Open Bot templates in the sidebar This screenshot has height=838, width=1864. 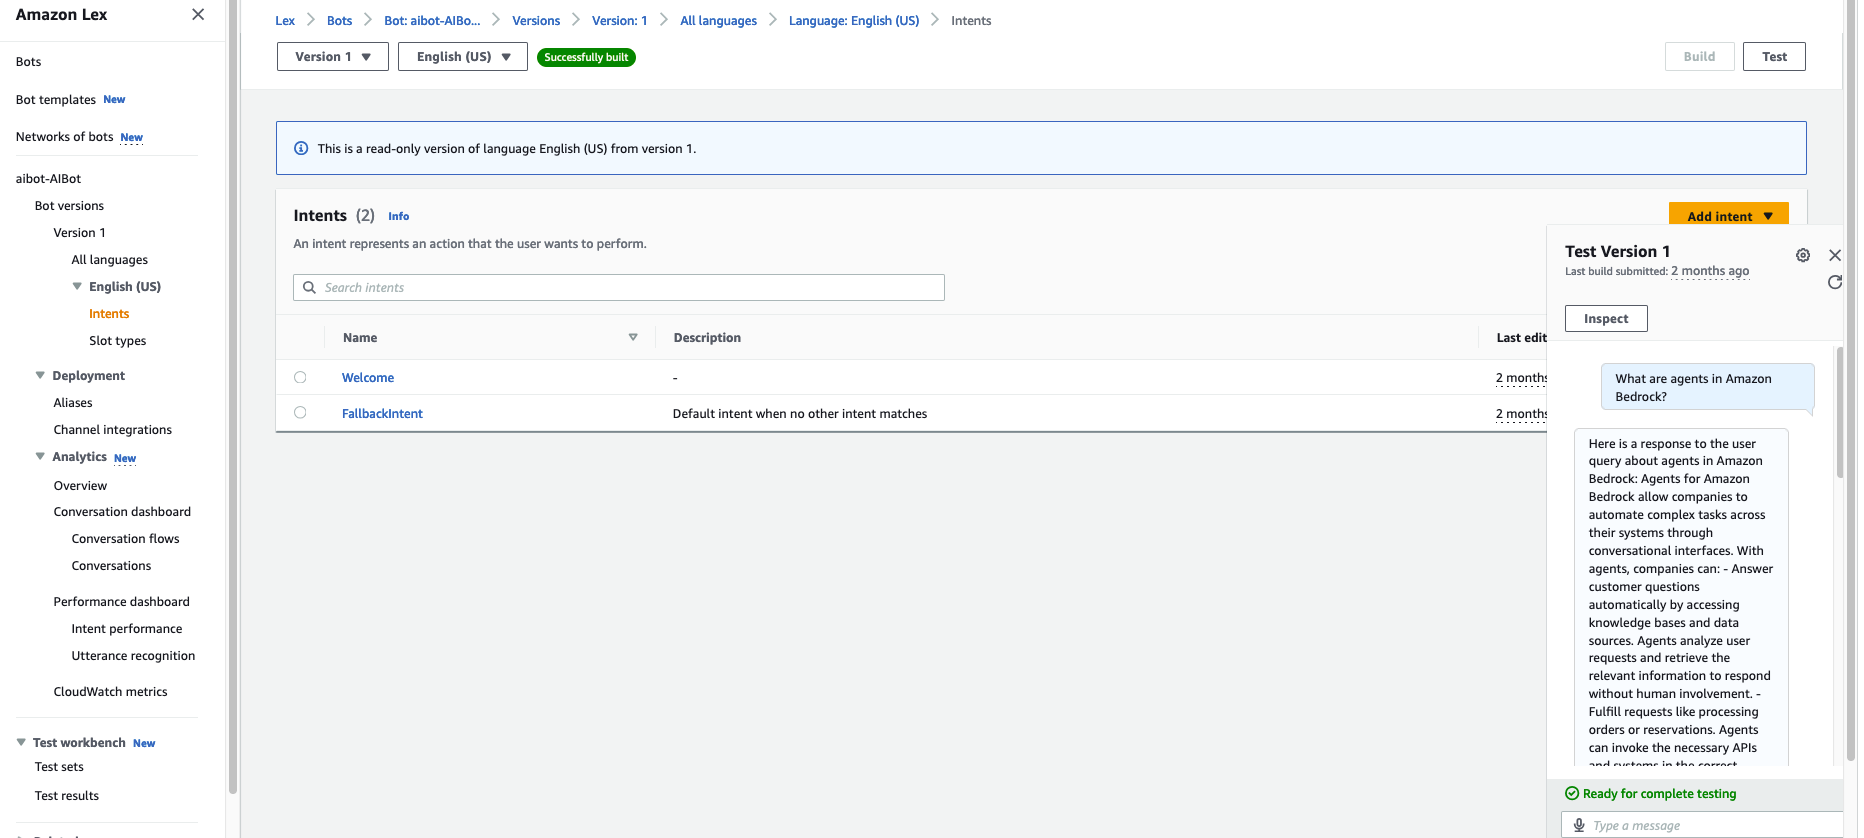[x=56, y=100]
